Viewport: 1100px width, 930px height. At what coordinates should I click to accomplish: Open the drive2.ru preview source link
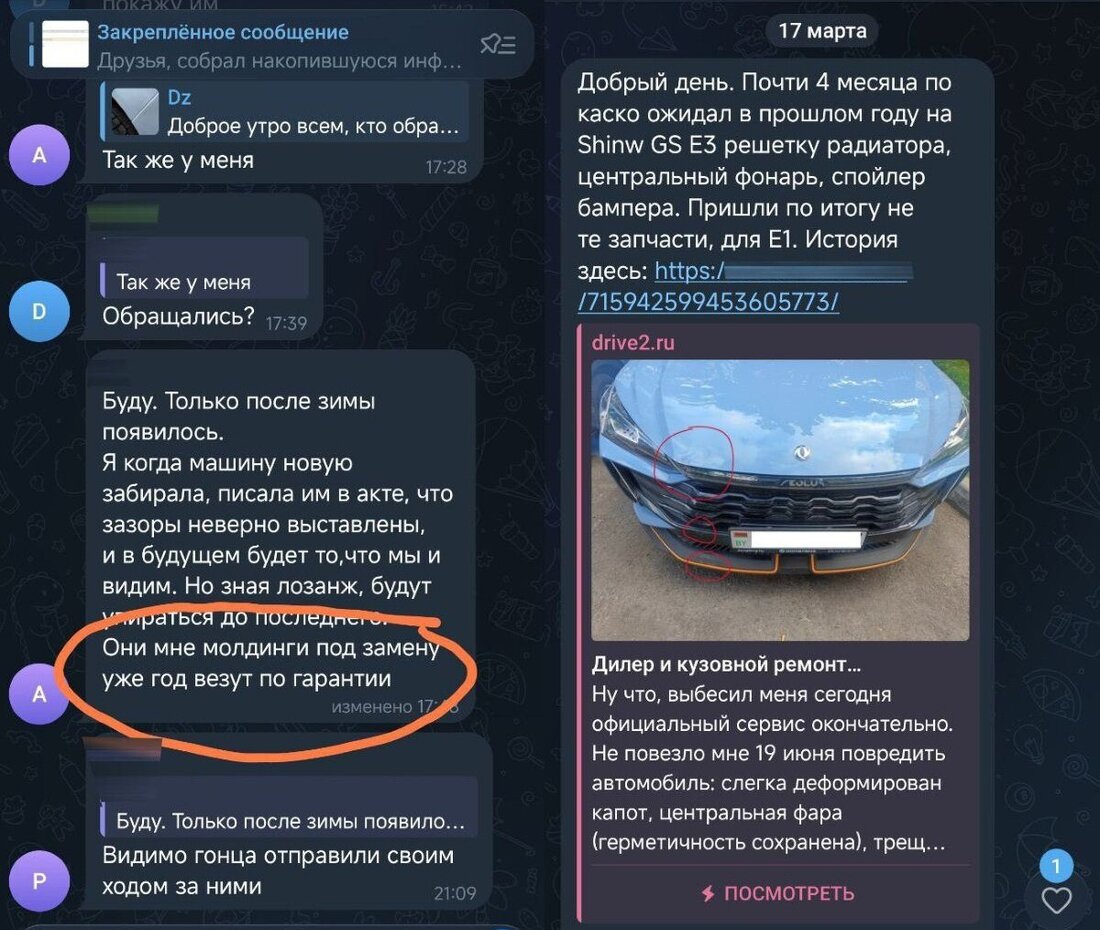(633, 342)
